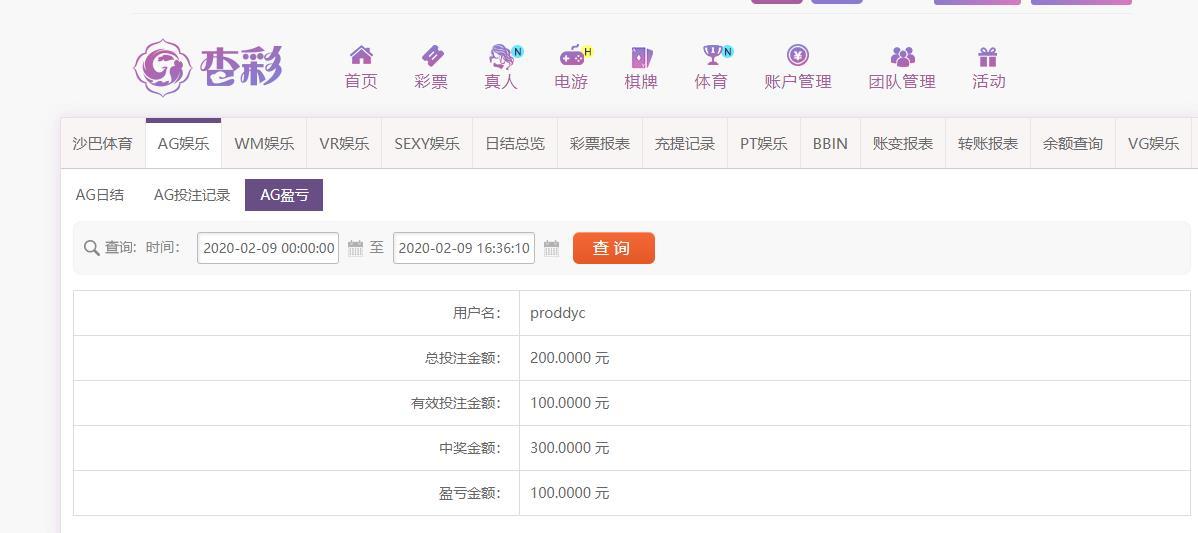Viewport: 1198px width, 533px height.
Task: Open the end date calendar picker icon
Action: (552, 248)
